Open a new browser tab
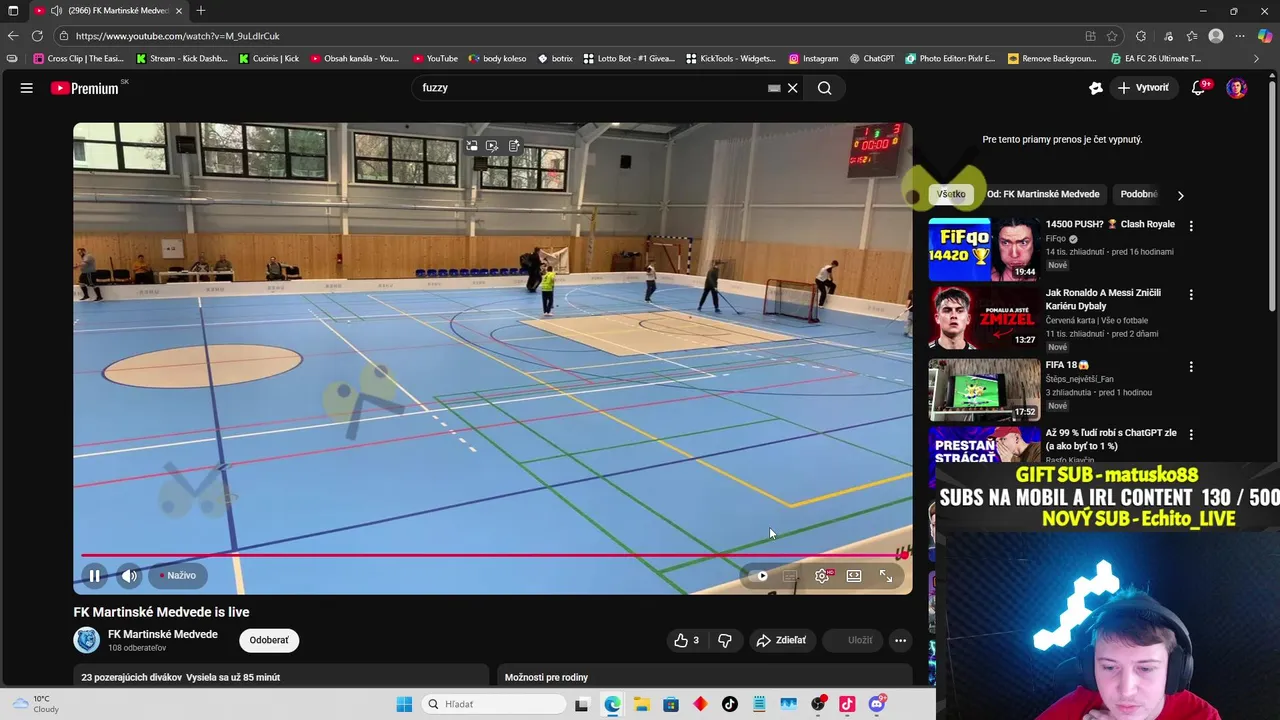The height and width of the screenshot is (720, 1280). tap(201, 10)
